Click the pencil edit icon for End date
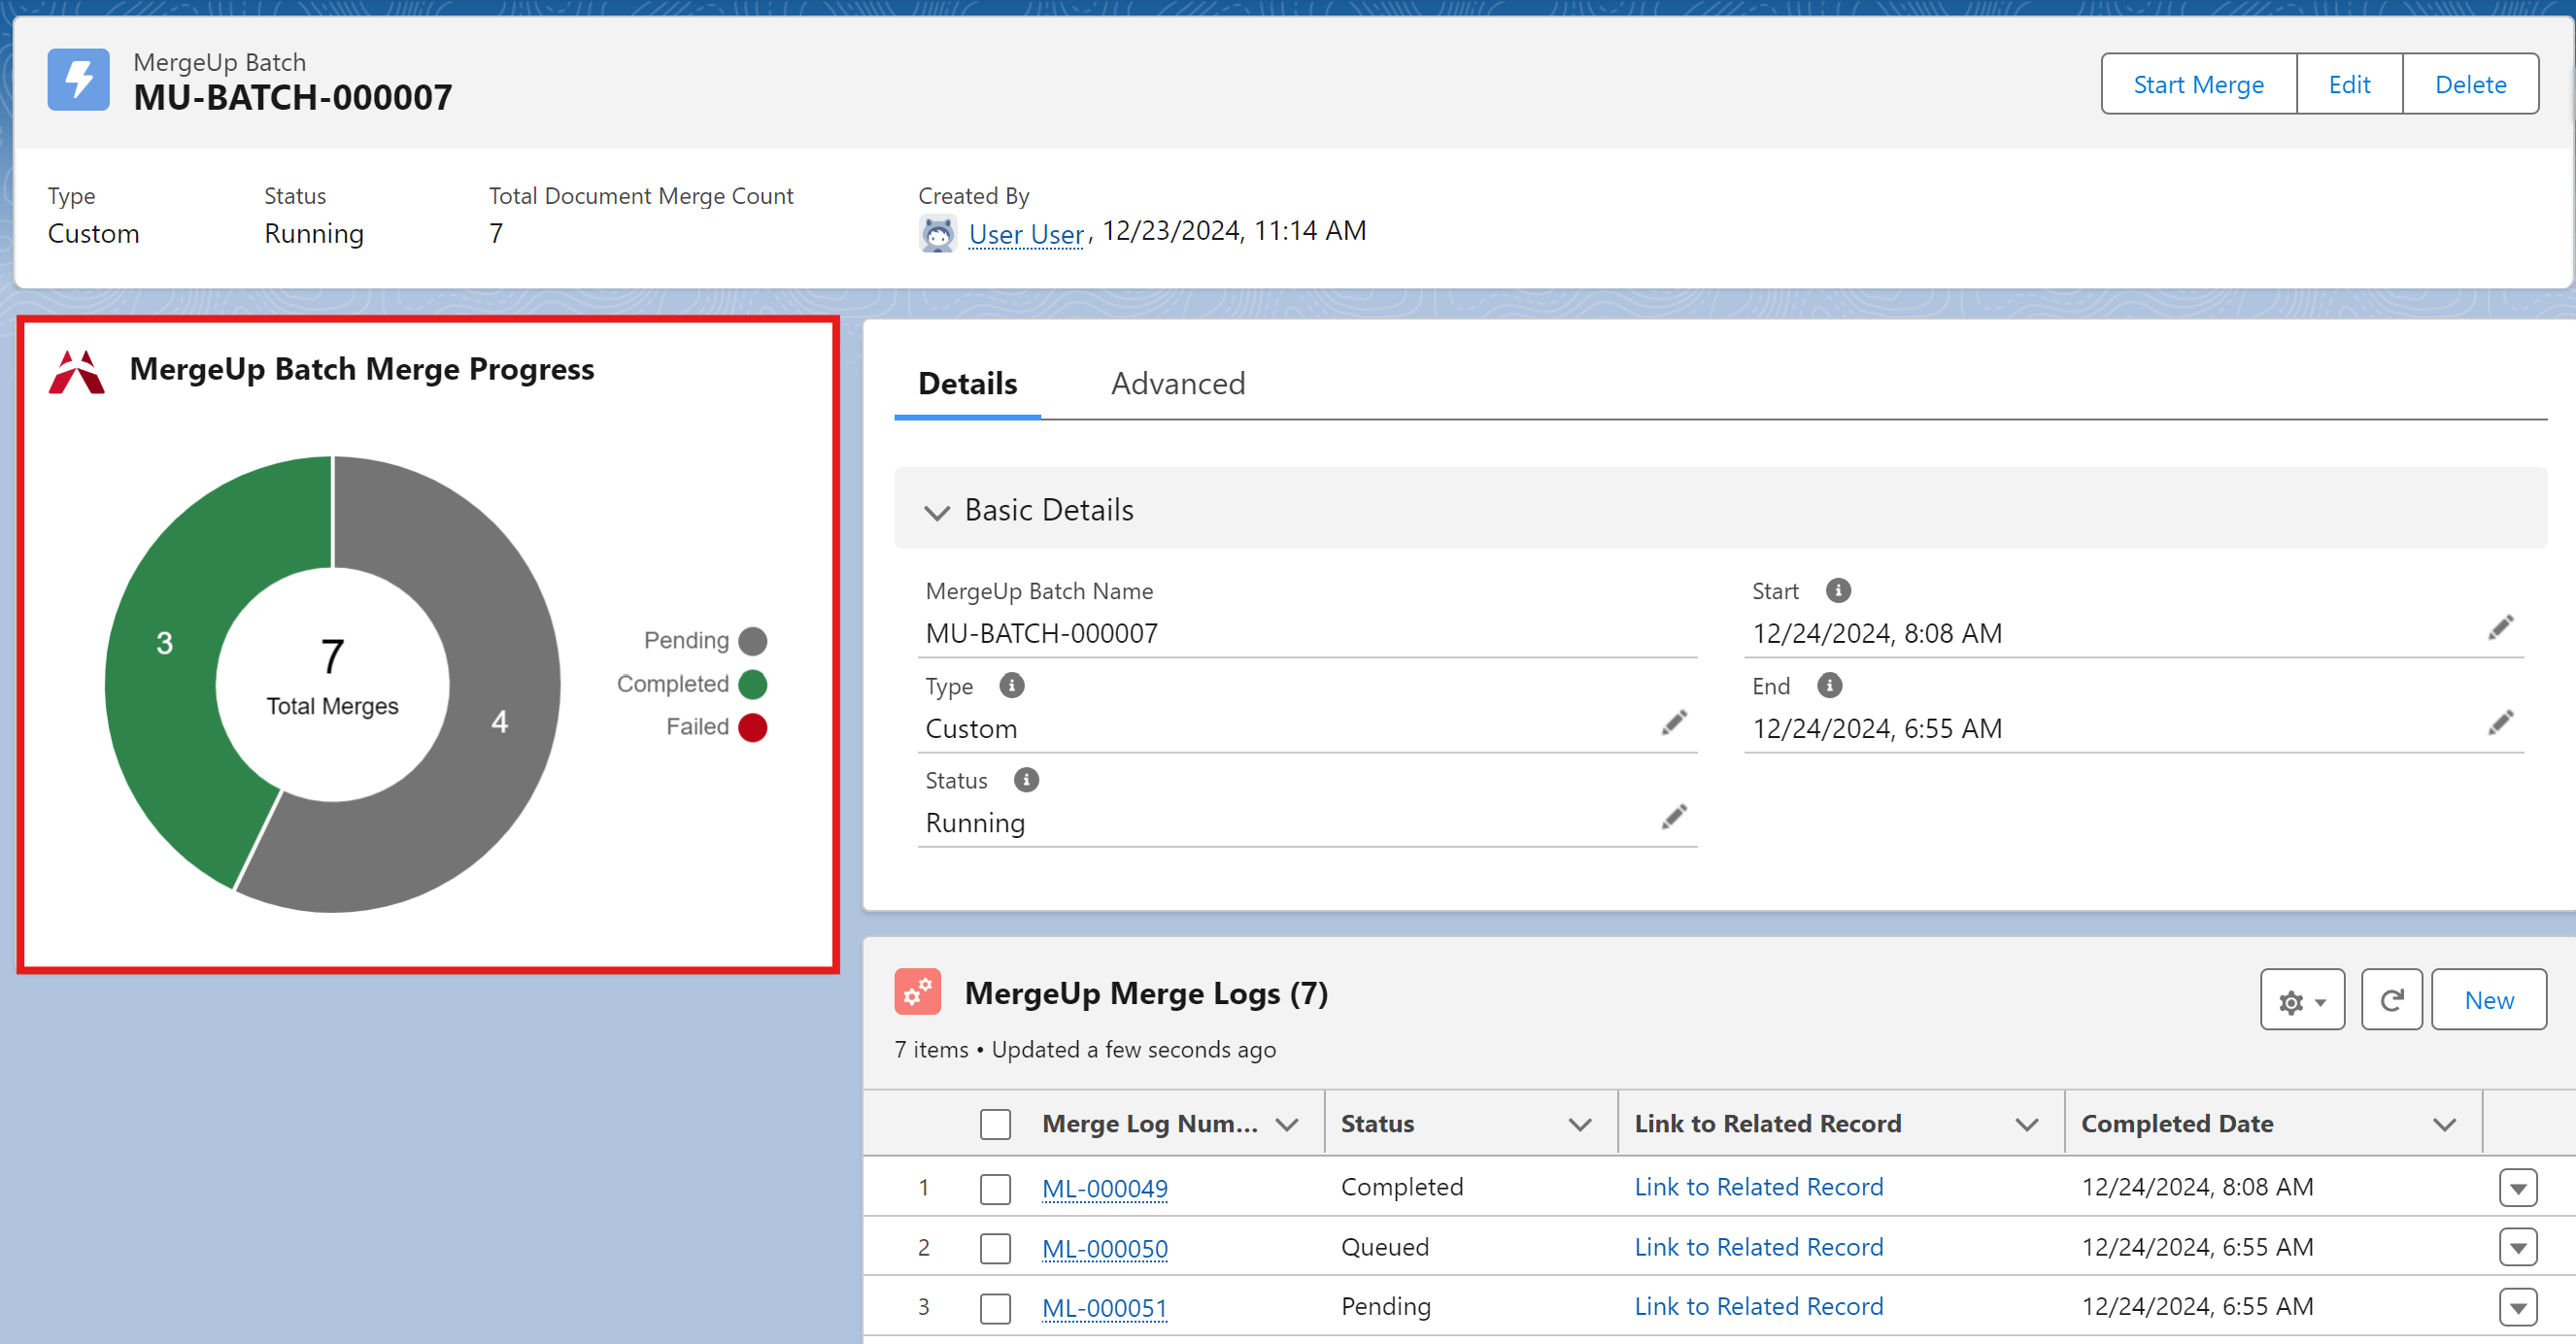The height and width of the screenshot is (1344, 2576). 2500,723
